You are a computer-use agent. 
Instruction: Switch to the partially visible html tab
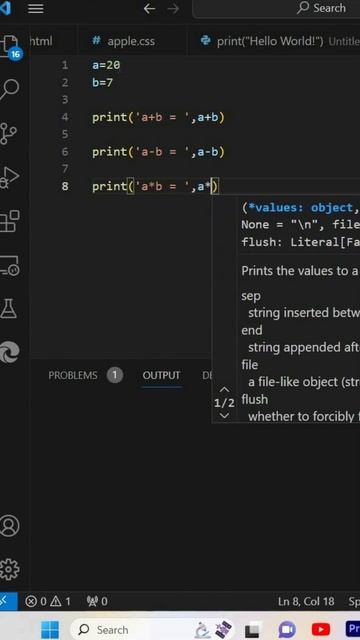[41, 41]
